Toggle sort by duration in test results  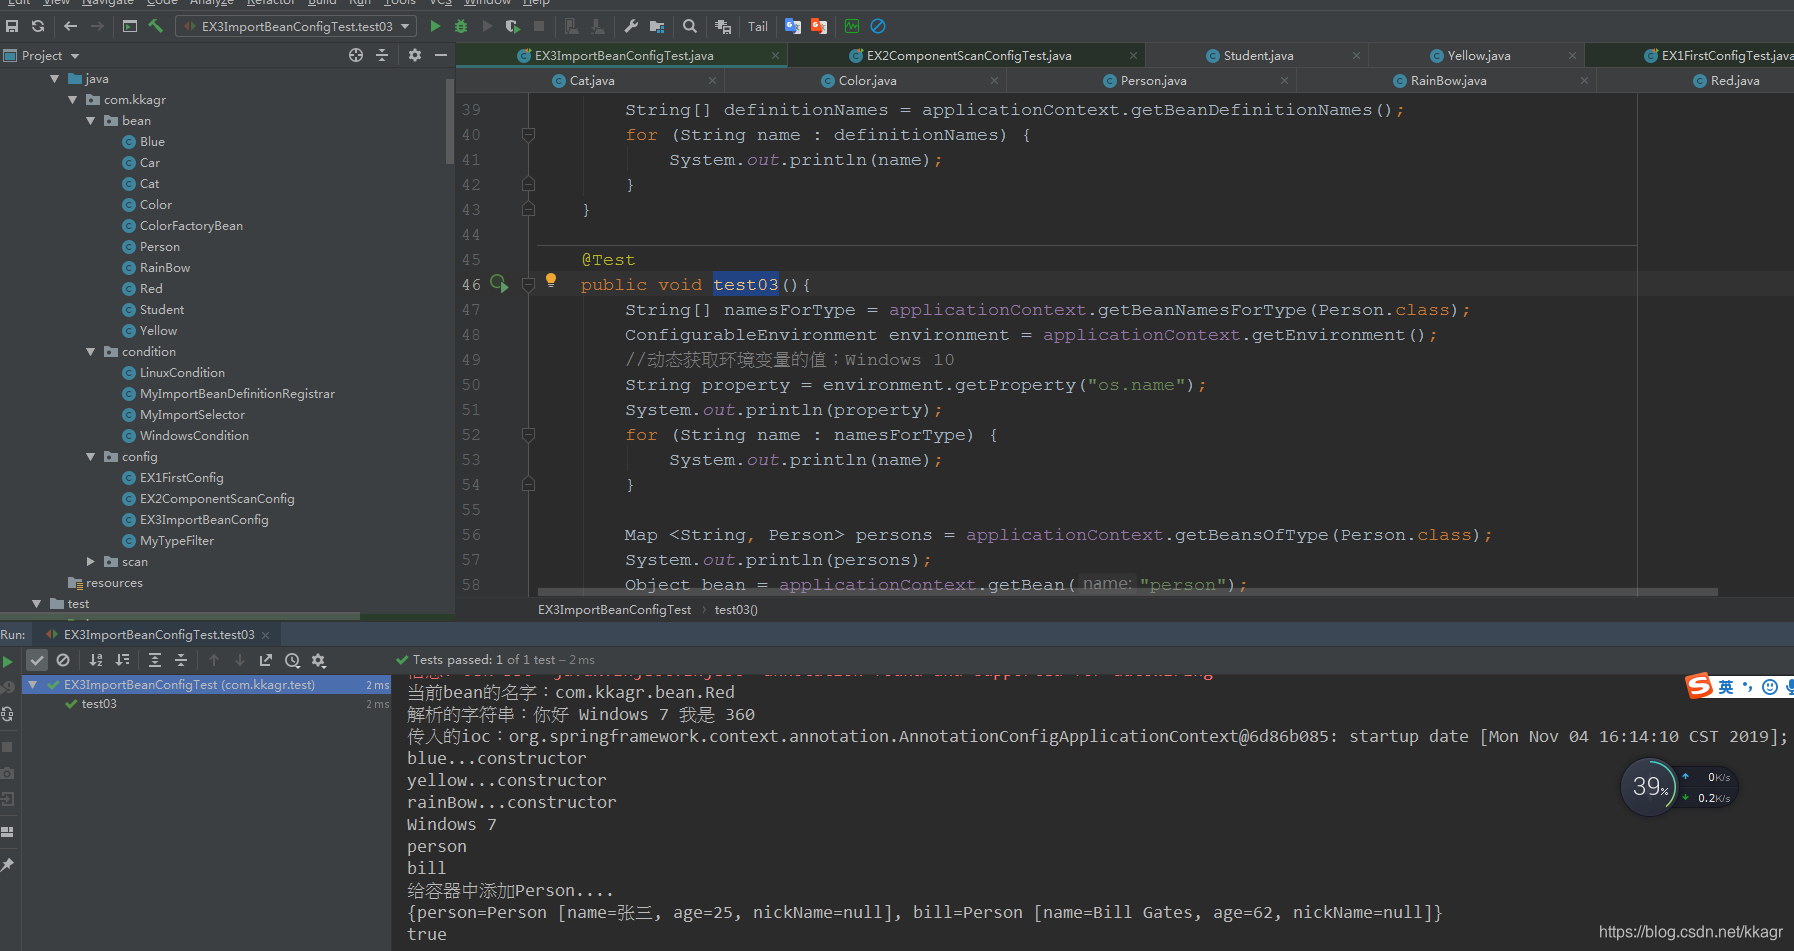click(x=122, y=660)
